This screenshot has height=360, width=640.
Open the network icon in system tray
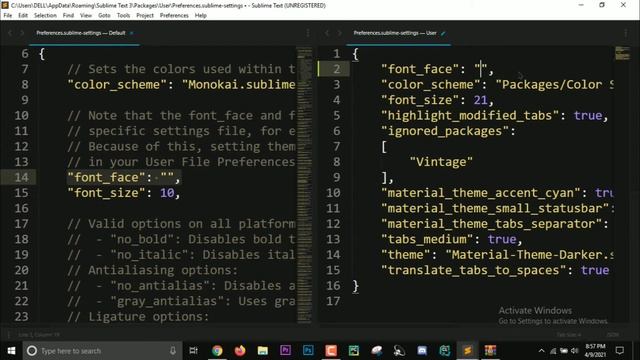pyautogui.click(x=553, y=351)
